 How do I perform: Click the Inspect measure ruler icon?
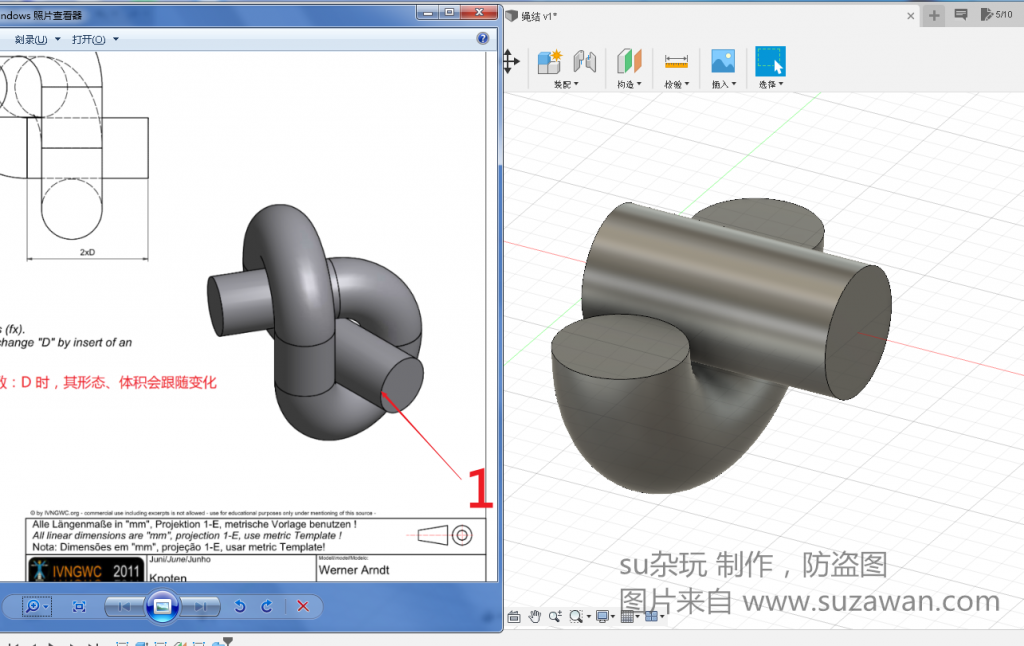(676, 62)
